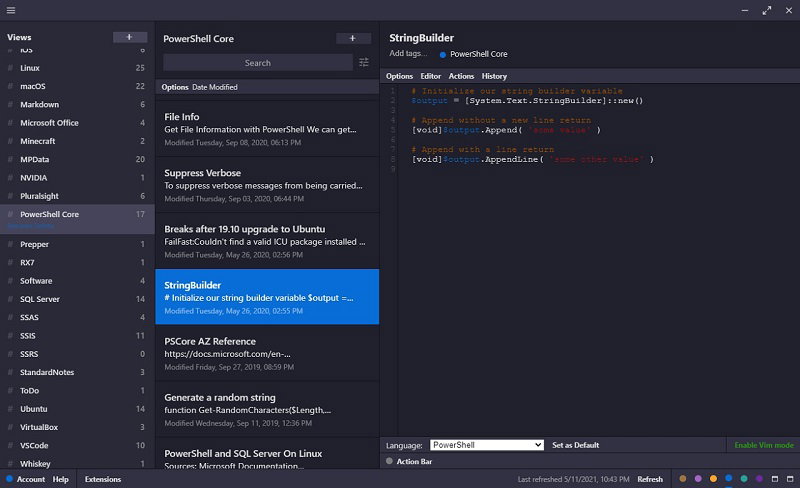This screenshot has height=488, width=800.
Task: Create a new note in PowerShell Core
Action: click(353, 38)
